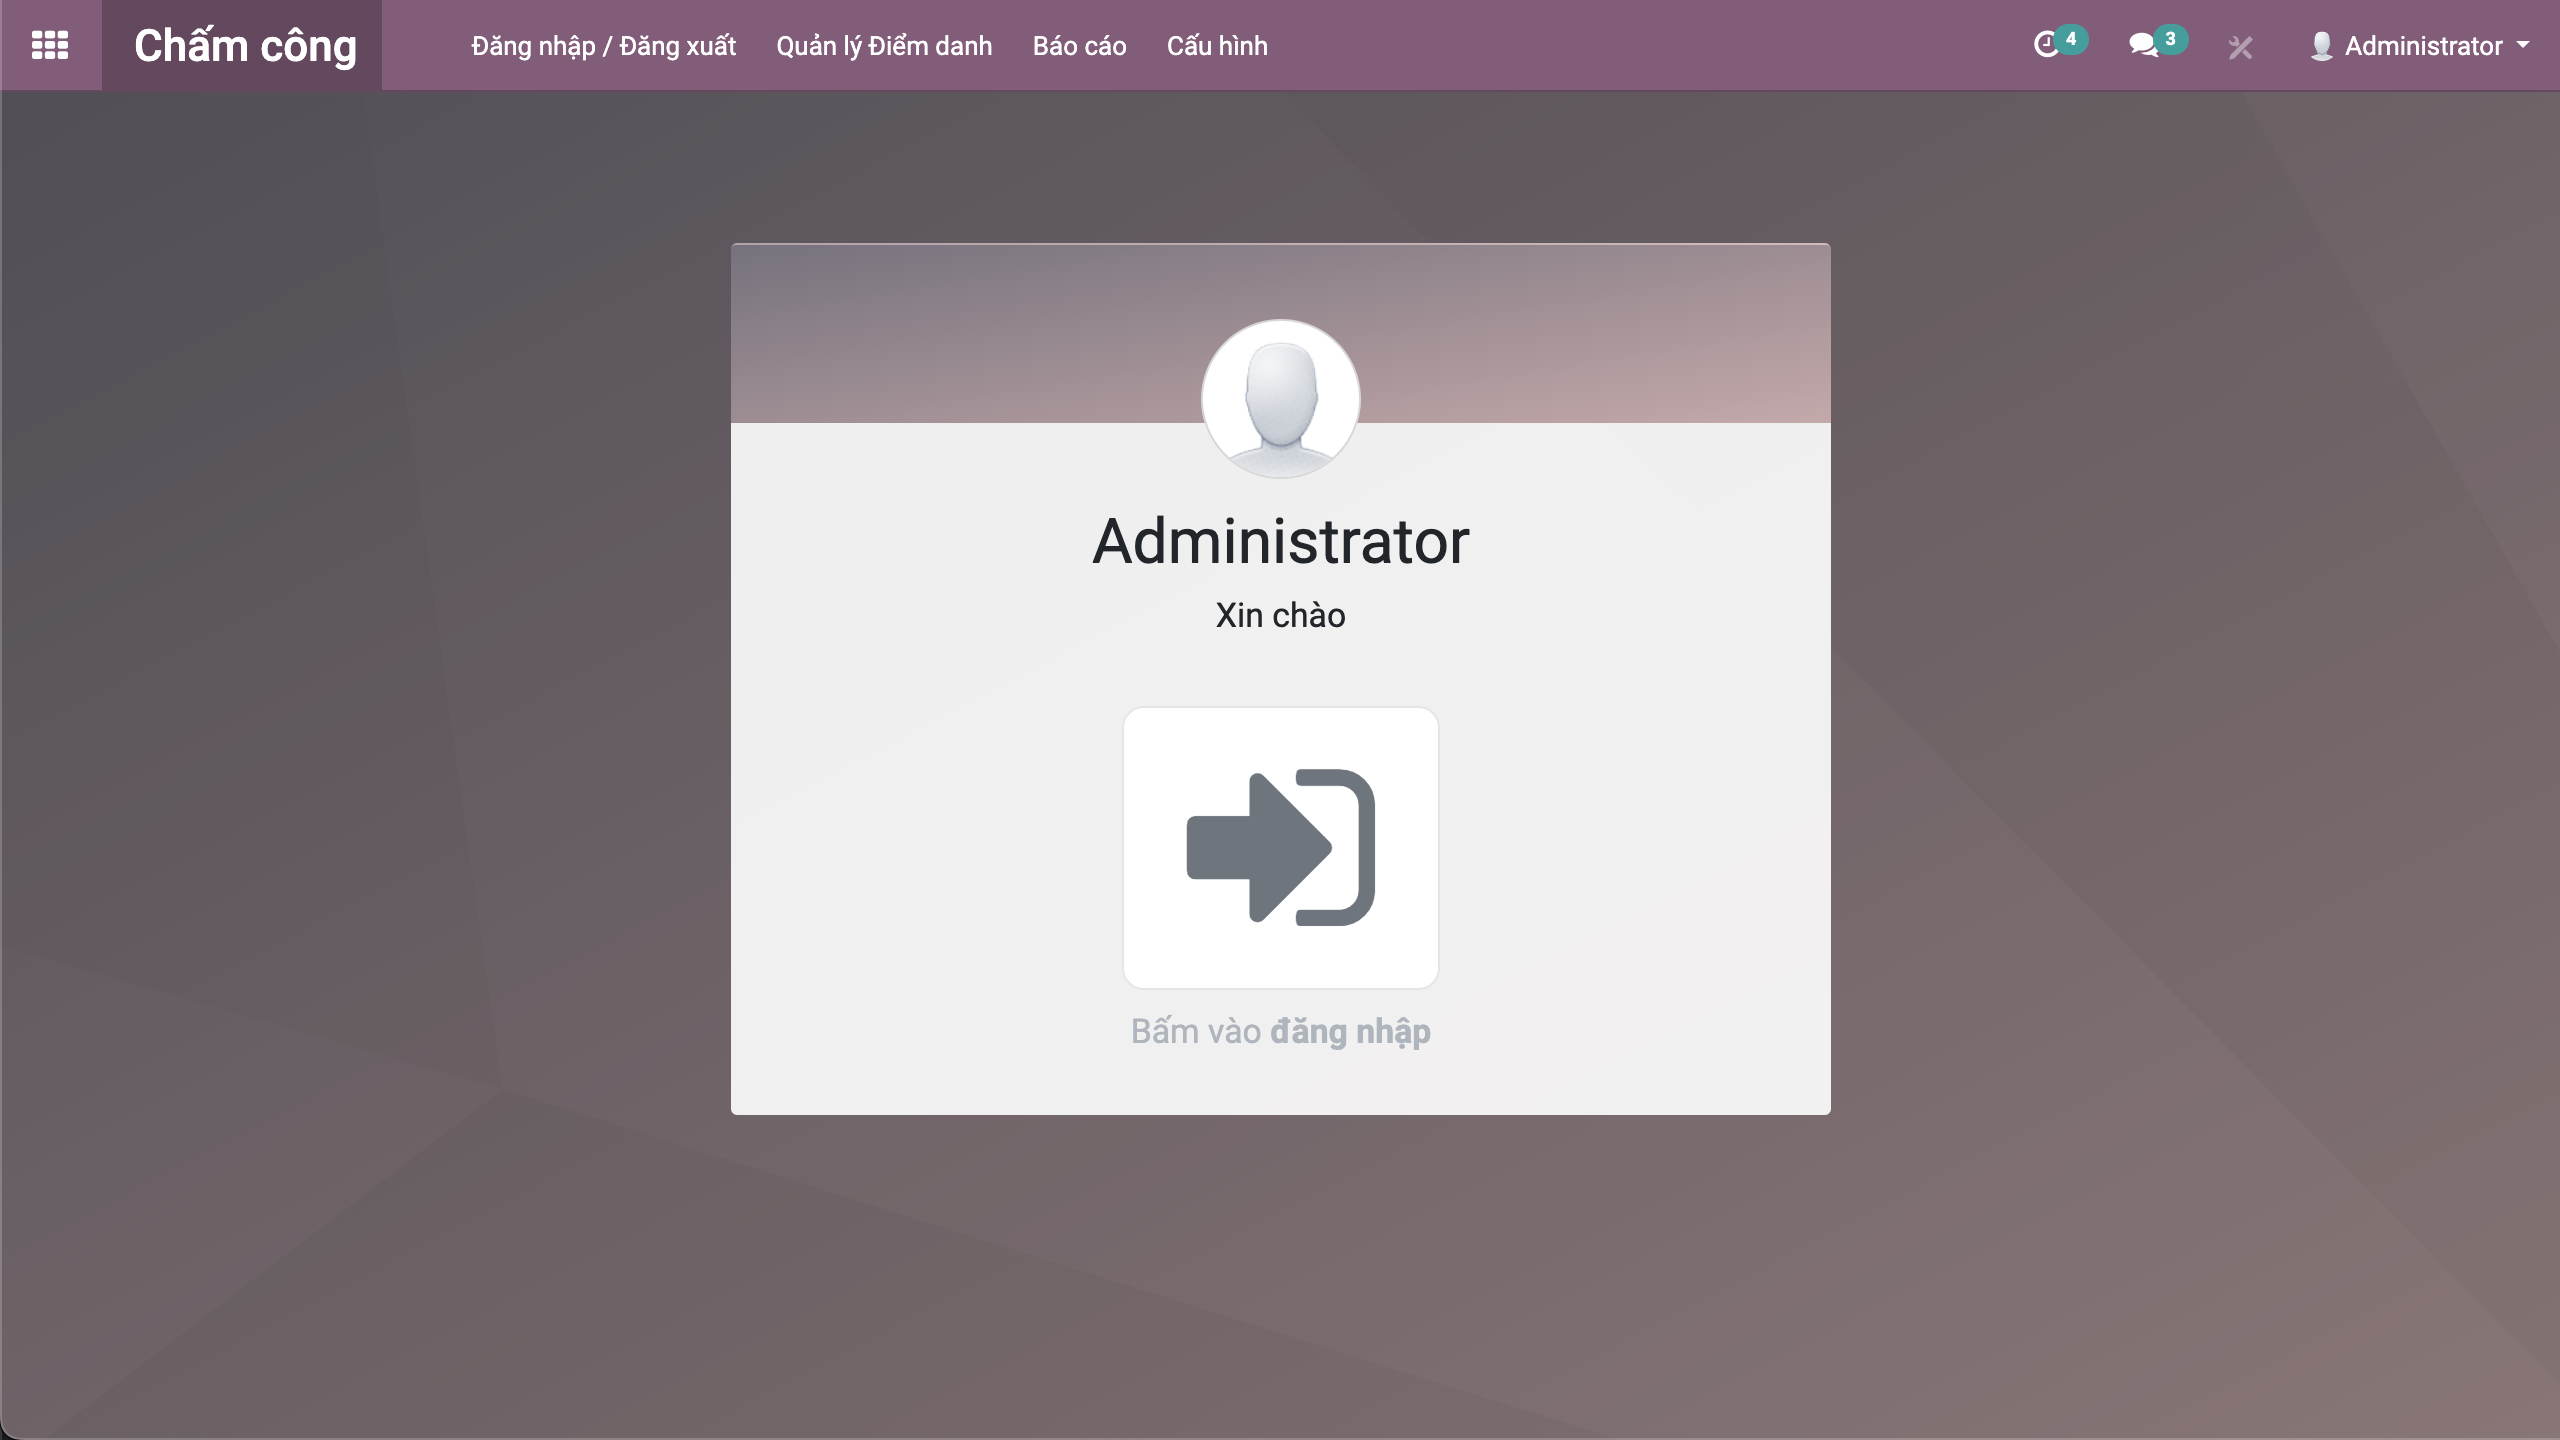The image size is (2560, 1440).
Task: Click the Chấm công app title
Action: pyautogui.click(x=245, y=46)
